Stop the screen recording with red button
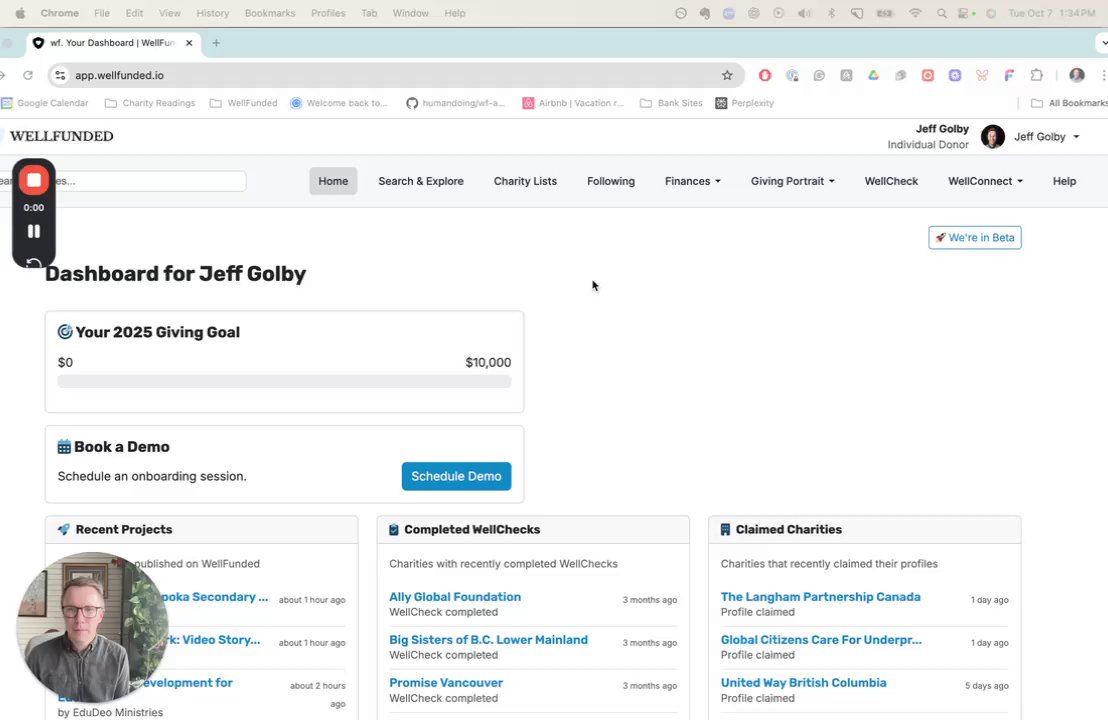The height and width of the screenshot is (720, 1108). pyautogui.click(x=33, y=180)
